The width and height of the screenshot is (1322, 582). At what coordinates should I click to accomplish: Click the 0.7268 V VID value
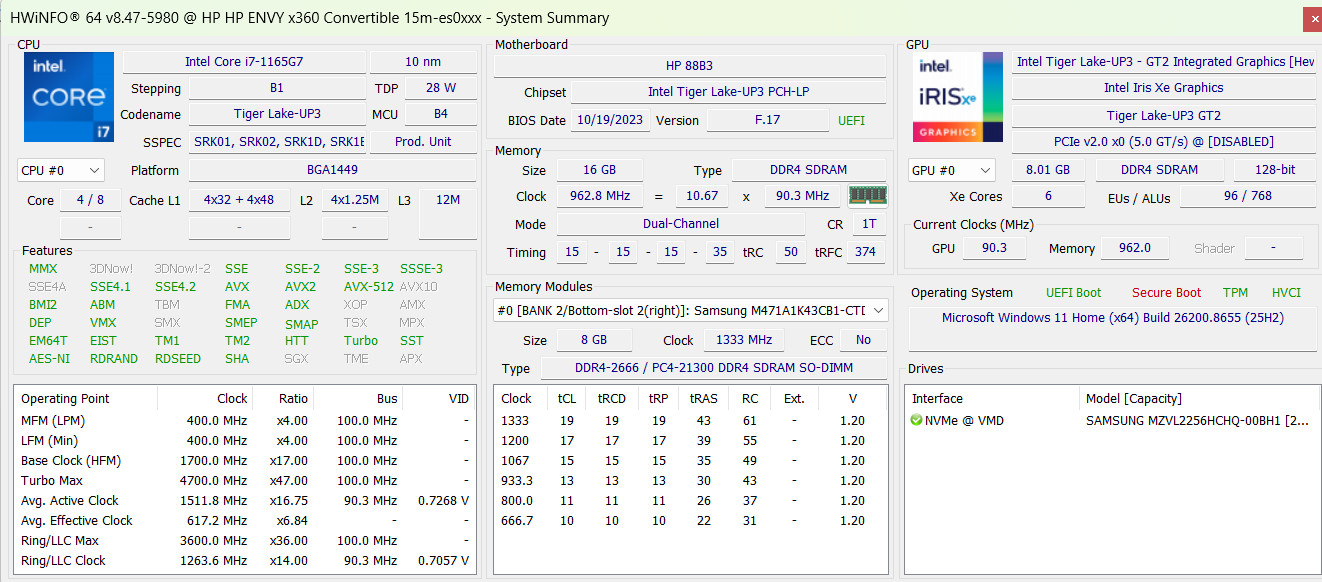[441, 500]
